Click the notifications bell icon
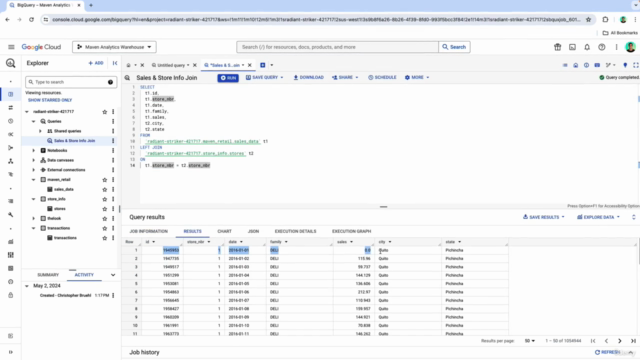Screen dimensions: 640x360 (x=587, y=47)
